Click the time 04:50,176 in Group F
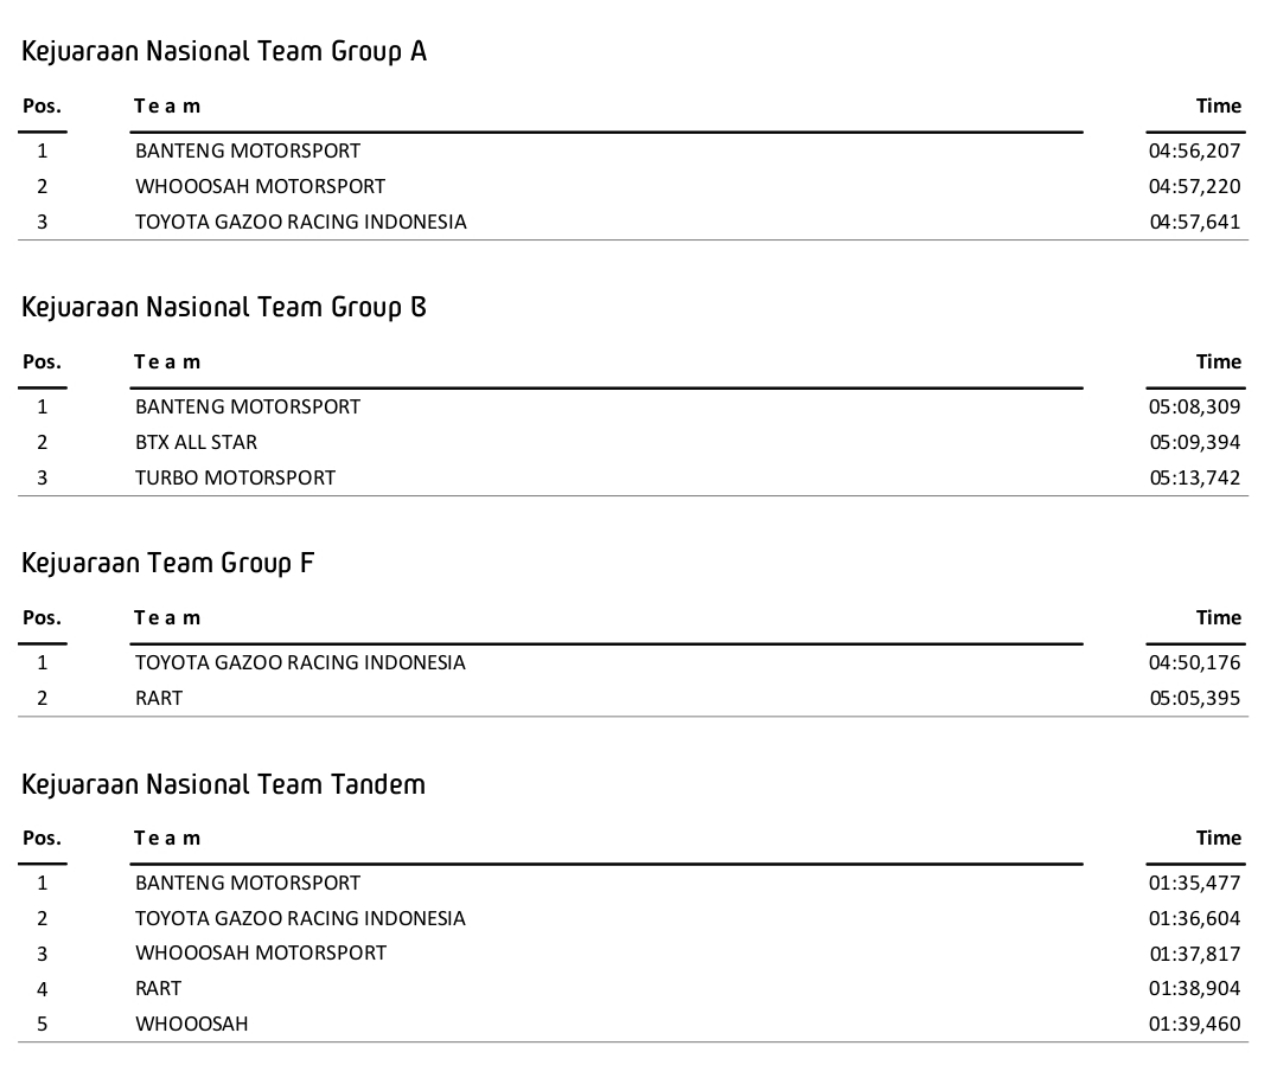1280x1078 pixels. coord(1194,663)
